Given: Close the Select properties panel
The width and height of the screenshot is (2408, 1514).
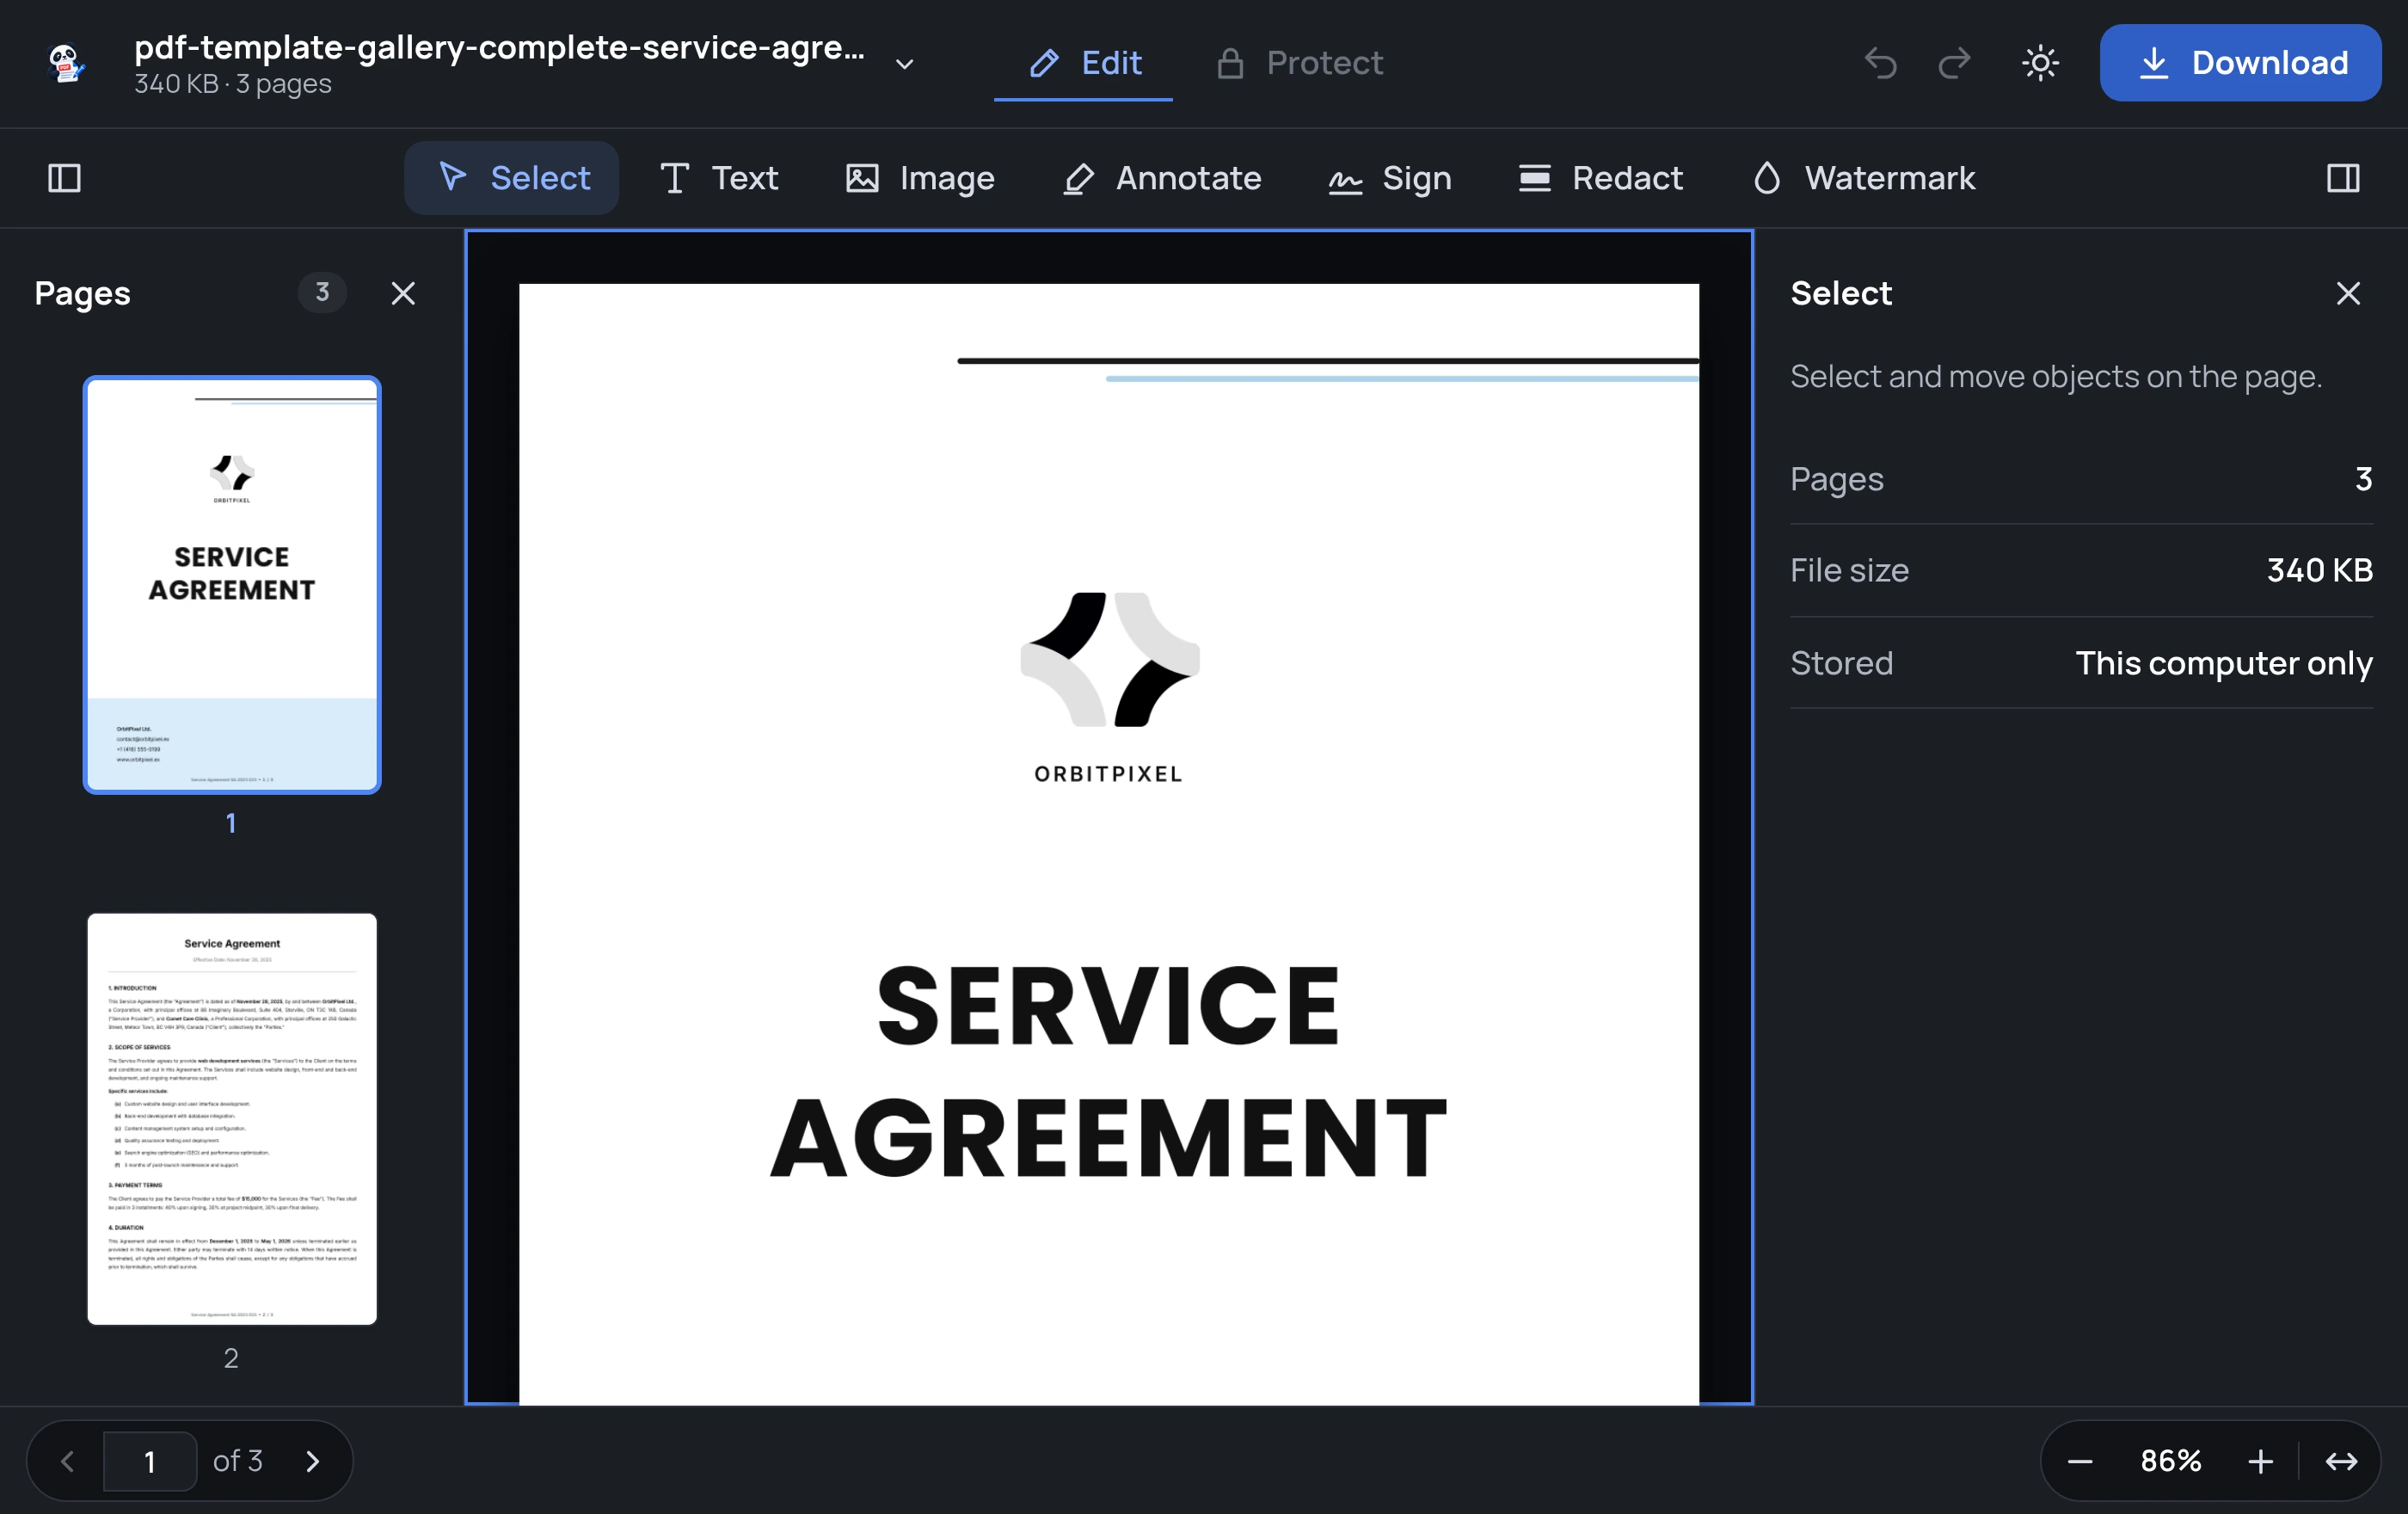Looking at the screenshot, I should tap(2348, 293).
